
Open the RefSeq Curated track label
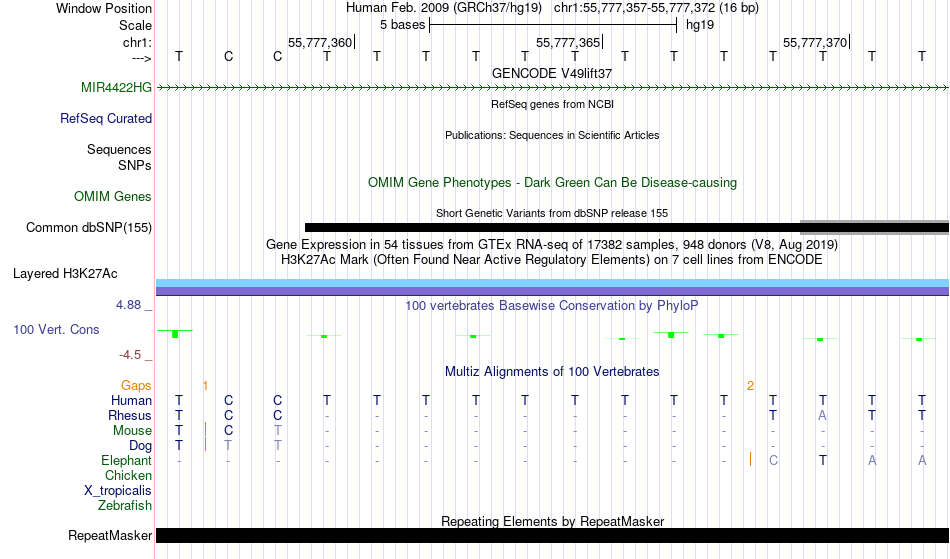pos(105,118)
